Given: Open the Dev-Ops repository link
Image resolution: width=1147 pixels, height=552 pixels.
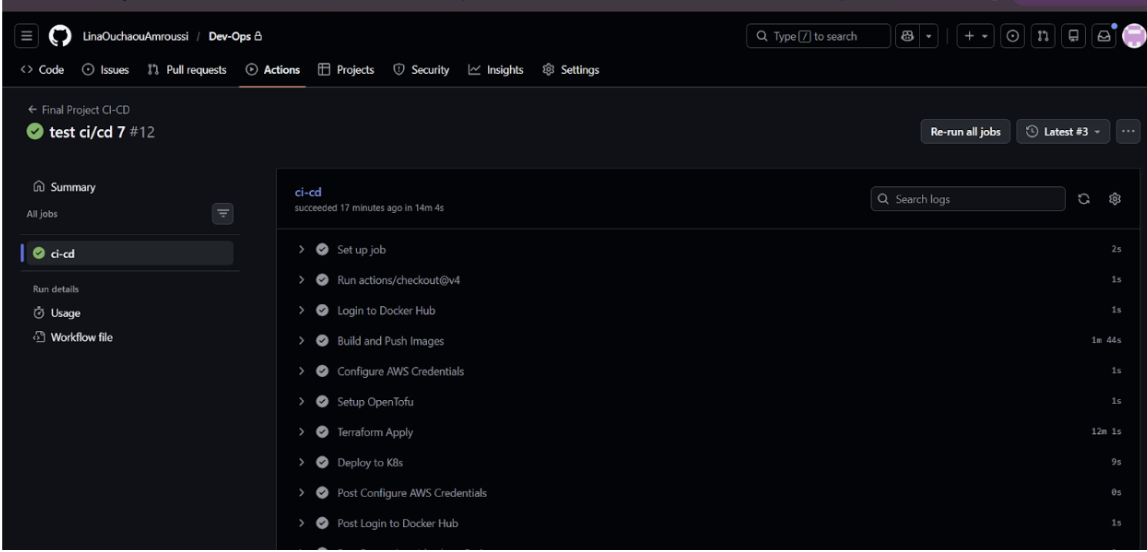Looking at the screenshot, I should click(229, 37).
